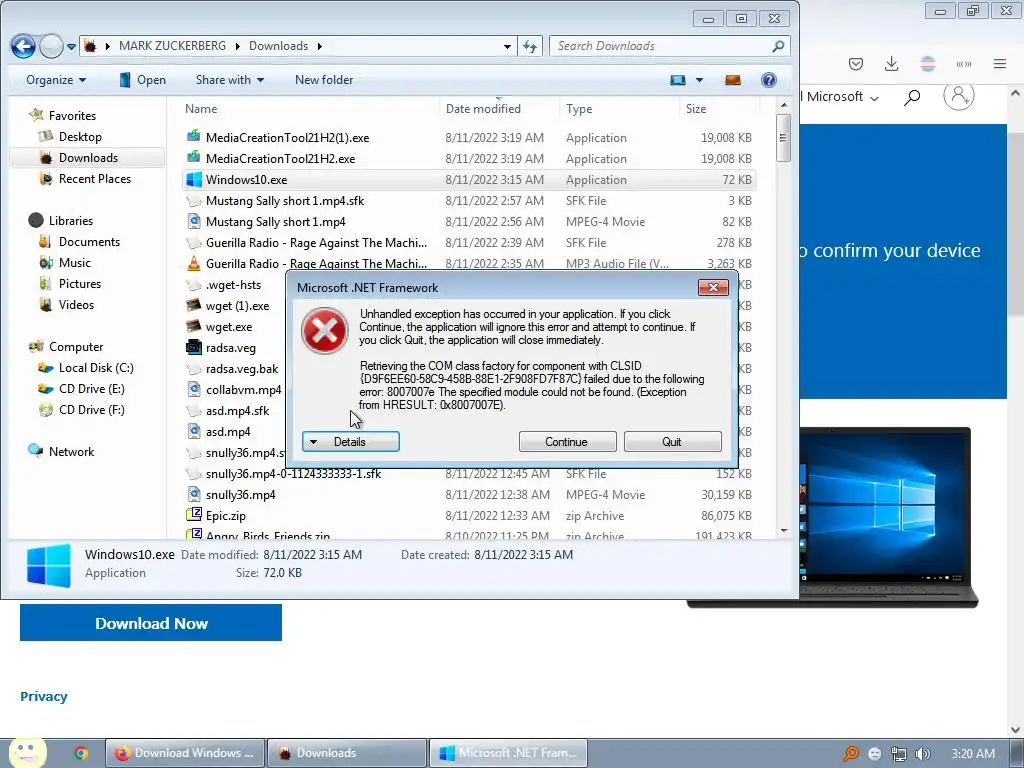
Task: Open the address bar history dropdown
Action: pyautogui.click(x=507, y=46)
